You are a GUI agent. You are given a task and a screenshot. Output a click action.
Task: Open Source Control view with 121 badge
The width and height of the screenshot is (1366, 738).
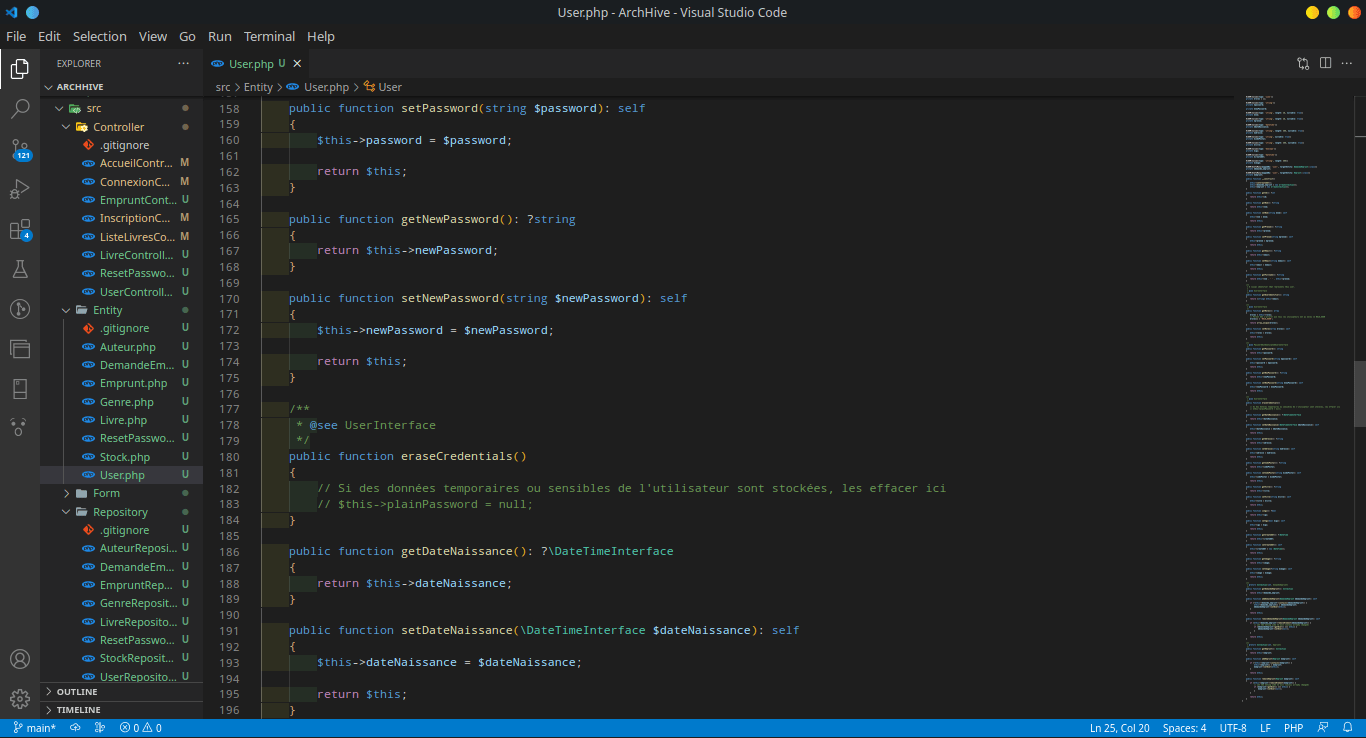[x=20, y=149]
